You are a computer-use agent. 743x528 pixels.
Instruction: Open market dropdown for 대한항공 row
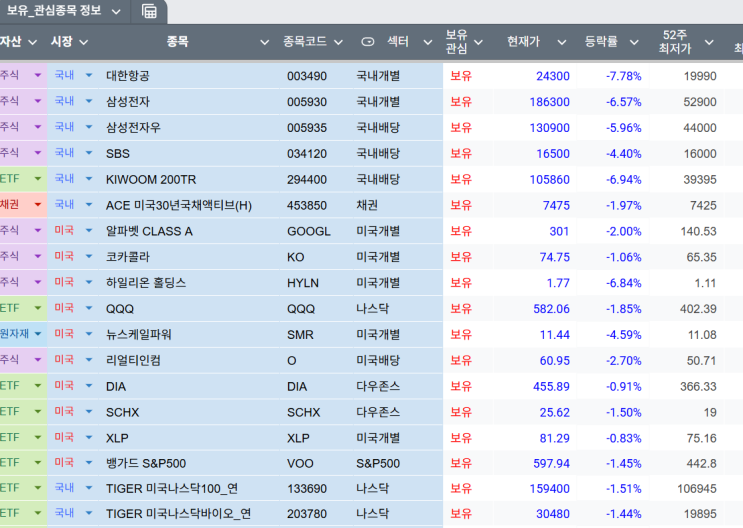(x=89, y=75)
